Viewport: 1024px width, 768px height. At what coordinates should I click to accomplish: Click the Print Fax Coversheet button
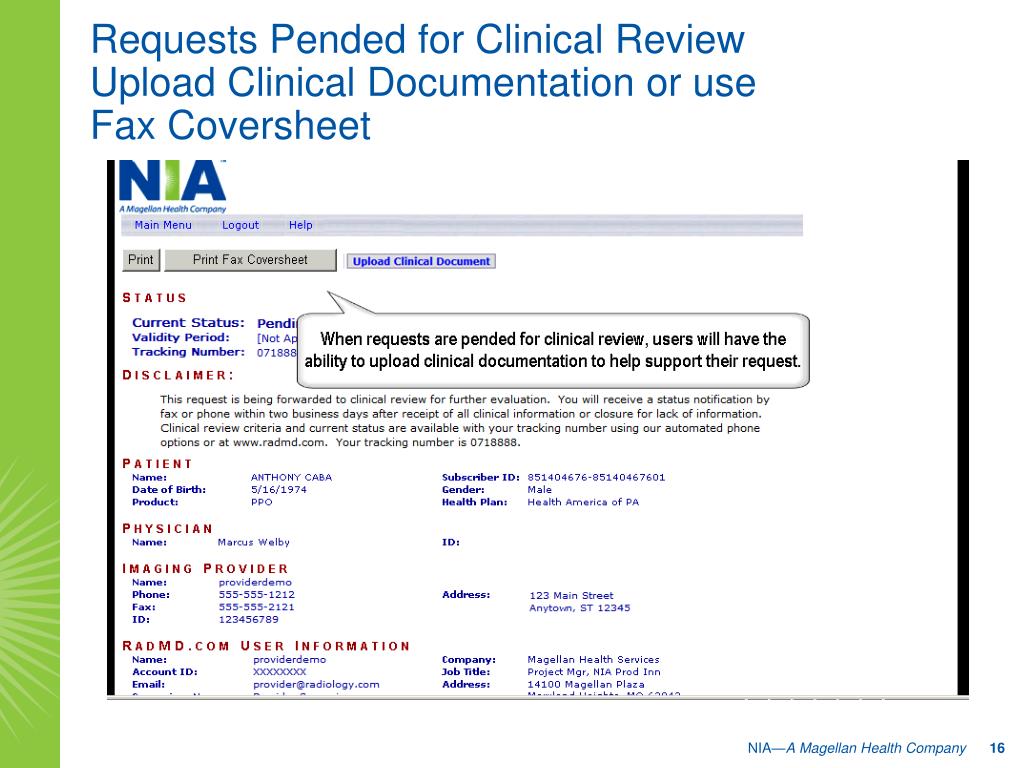coord(250,260)
